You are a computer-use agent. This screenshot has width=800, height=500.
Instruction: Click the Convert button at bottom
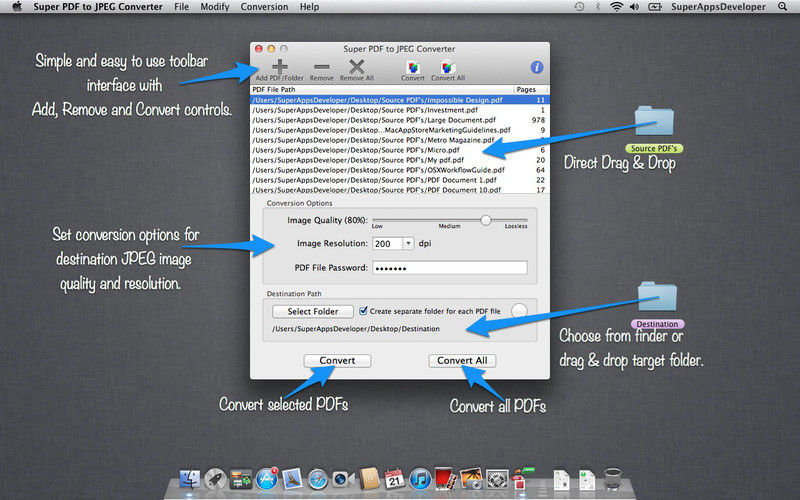pyautogui.click(x=337, y=360)
